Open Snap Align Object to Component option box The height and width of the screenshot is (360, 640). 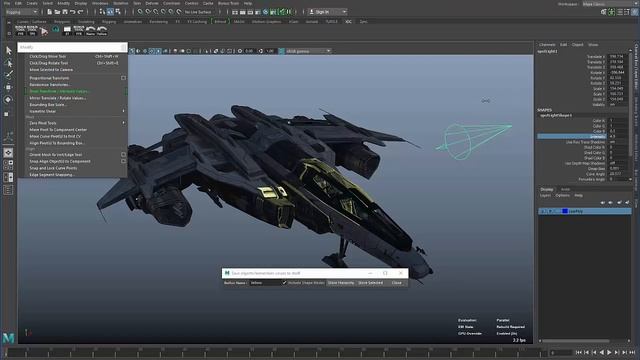(123, 161)
